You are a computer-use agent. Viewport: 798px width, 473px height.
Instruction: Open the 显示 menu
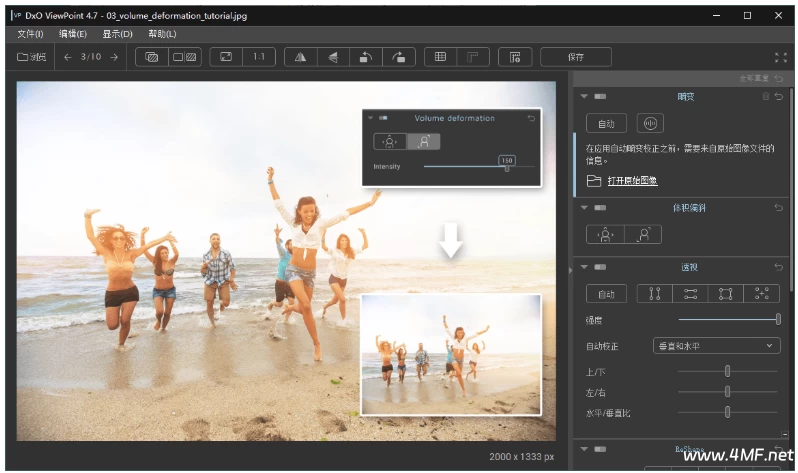(117, 34)
